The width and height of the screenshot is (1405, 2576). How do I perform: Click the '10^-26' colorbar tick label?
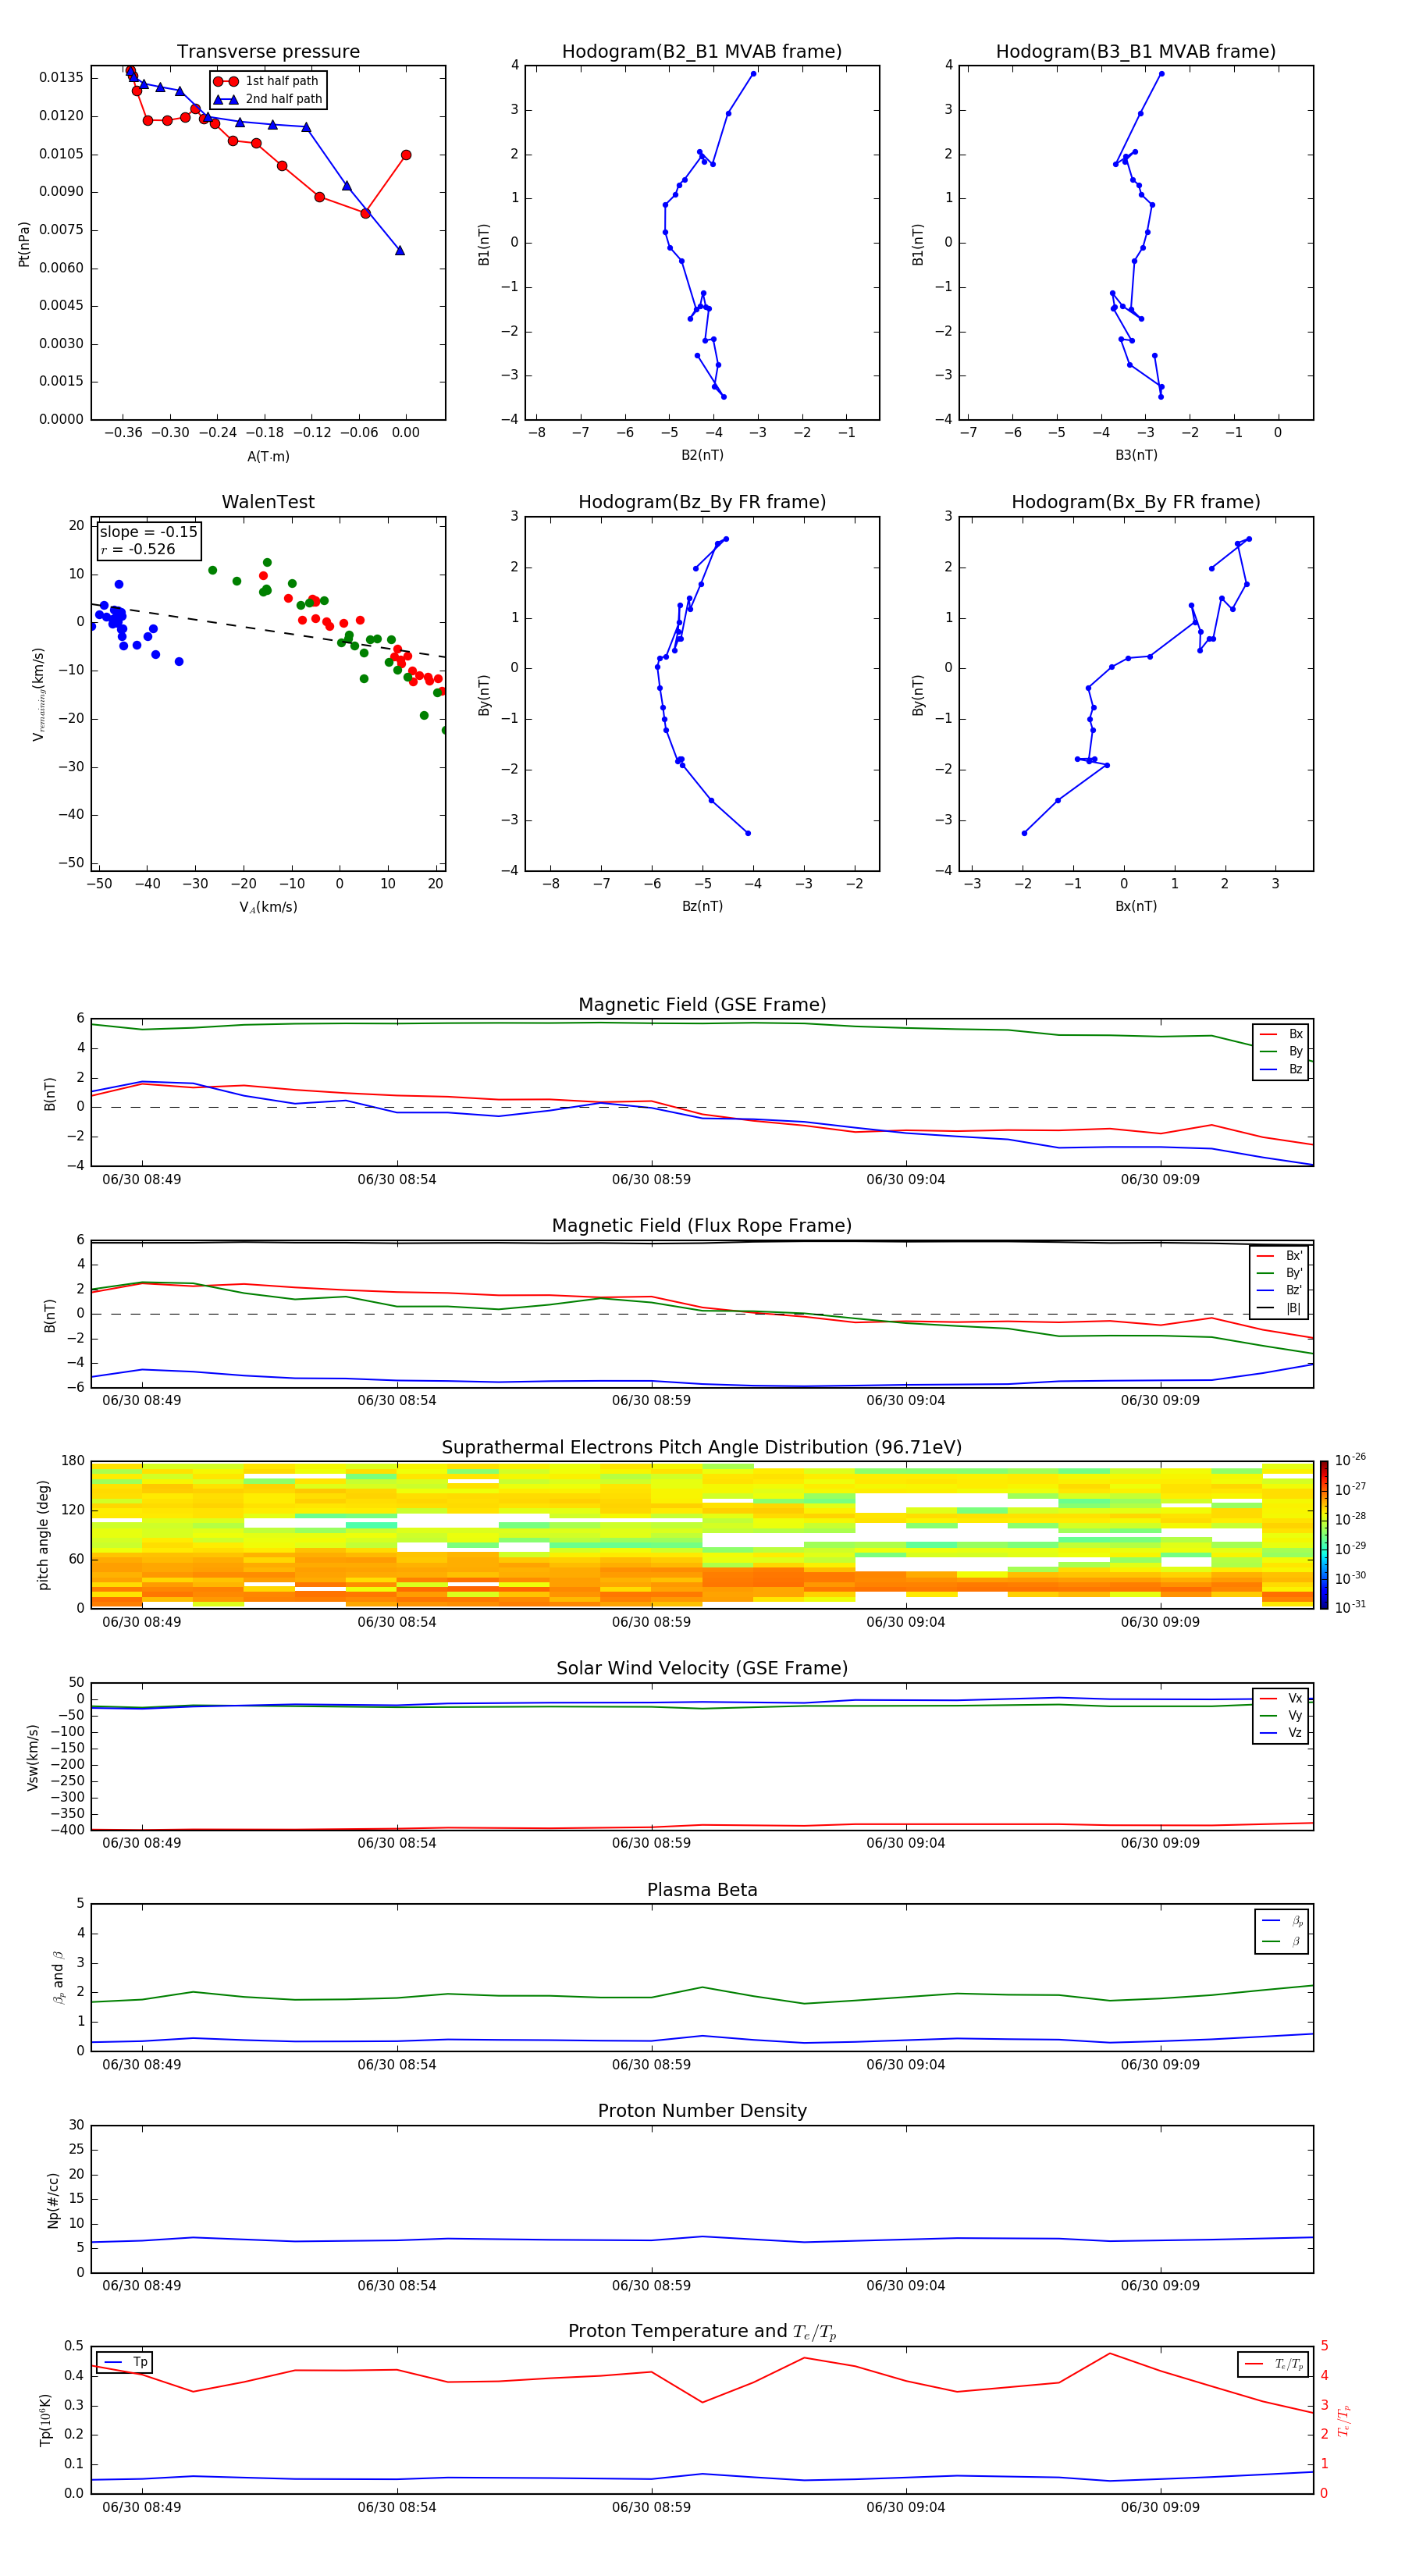click(1350, 1460)
